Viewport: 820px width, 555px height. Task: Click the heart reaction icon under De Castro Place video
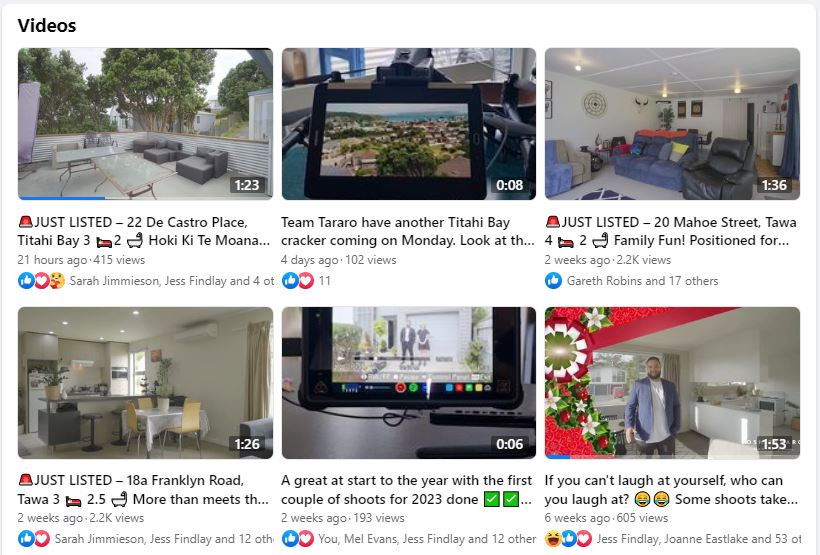[x=41, y=281]
